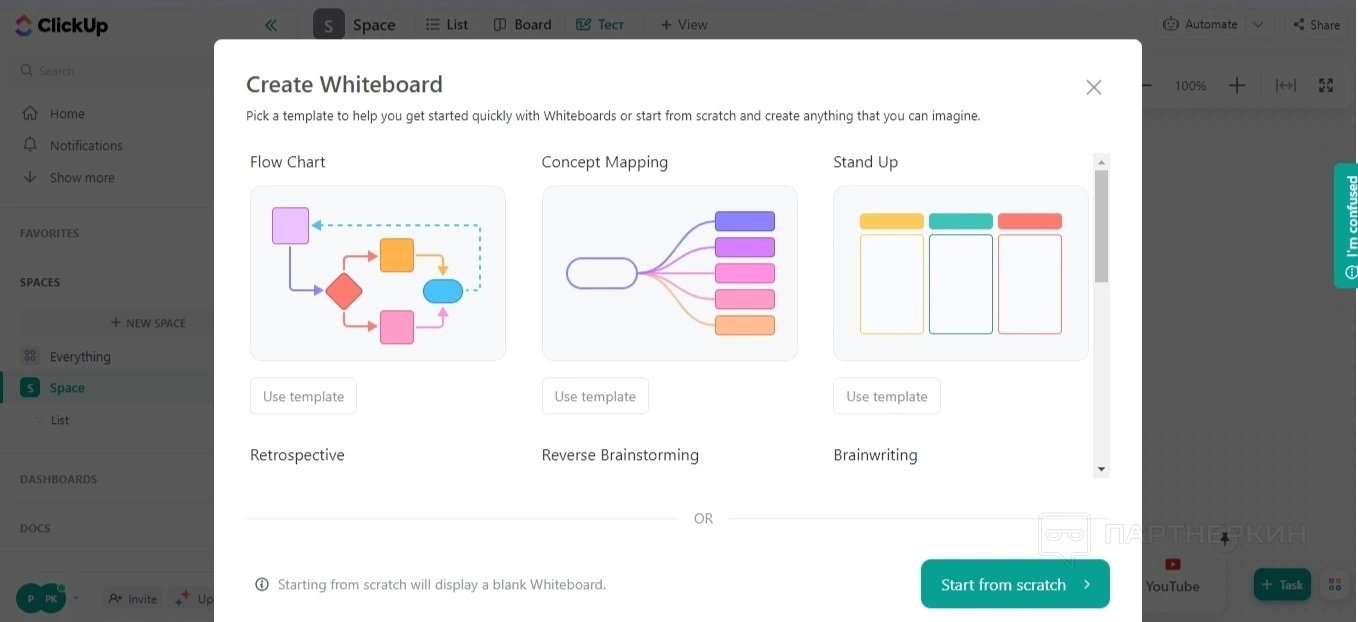Expand Show more in sidebar
Image resolution: width=1358 pixels, height=622 pixels.
coord(81,178)
